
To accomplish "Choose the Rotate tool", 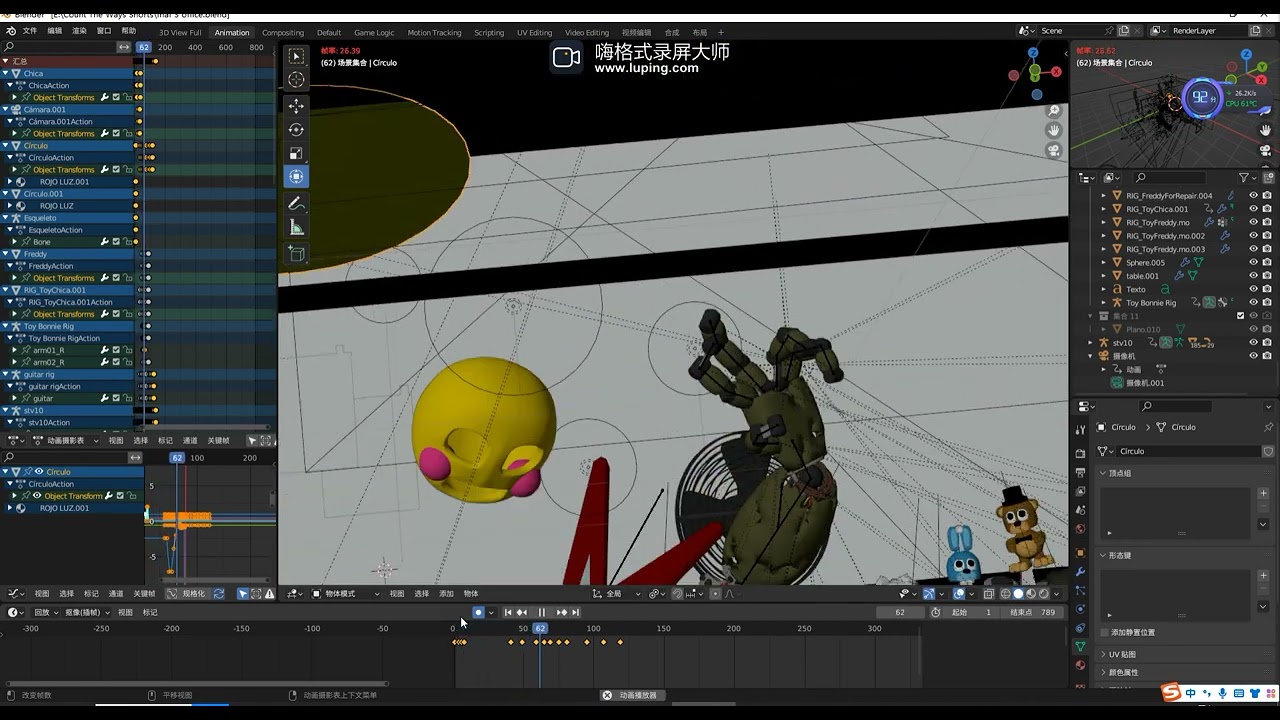I will pos(296,129).
